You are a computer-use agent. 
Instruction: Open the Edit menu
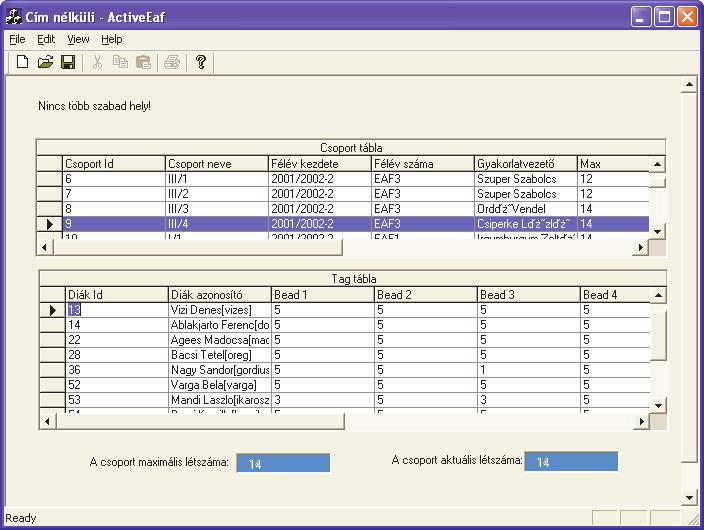(46, 40)
